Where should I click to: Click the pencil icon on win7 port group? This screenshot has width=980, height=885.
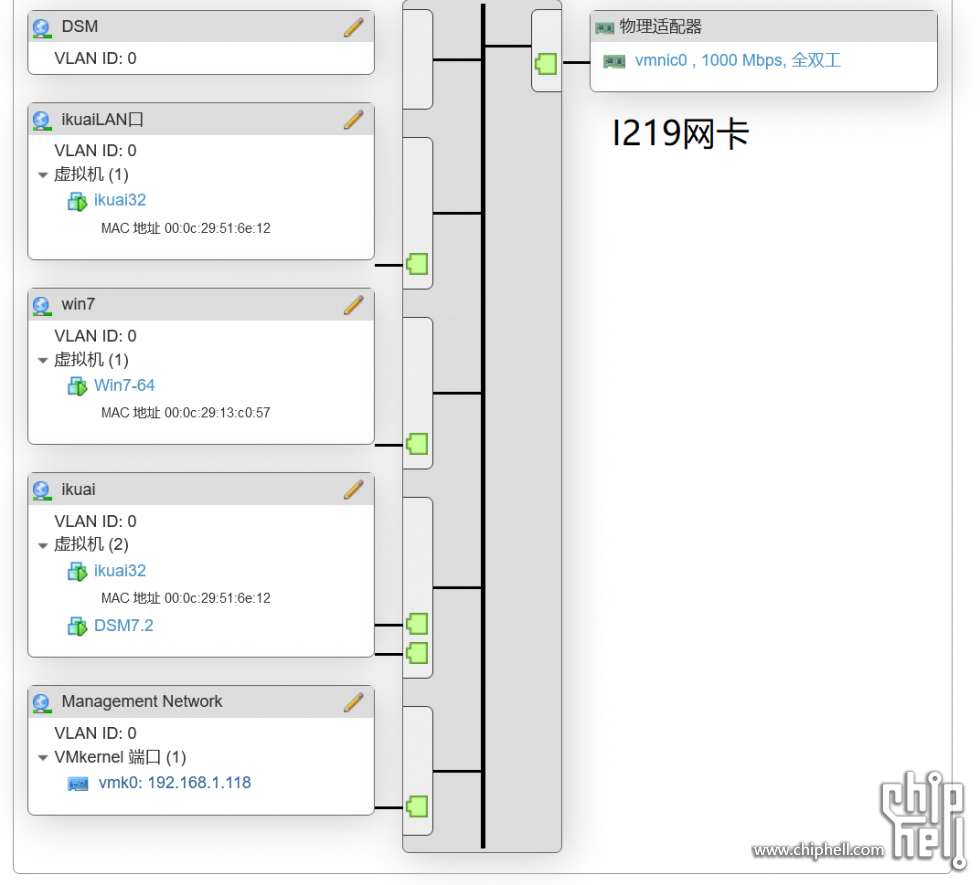[x=354, y=305]
